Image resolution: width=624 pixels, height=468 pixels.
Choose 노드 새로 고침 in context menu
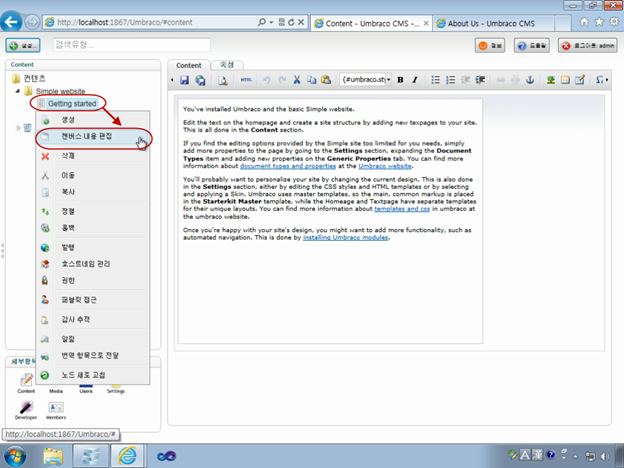point(93,375)
